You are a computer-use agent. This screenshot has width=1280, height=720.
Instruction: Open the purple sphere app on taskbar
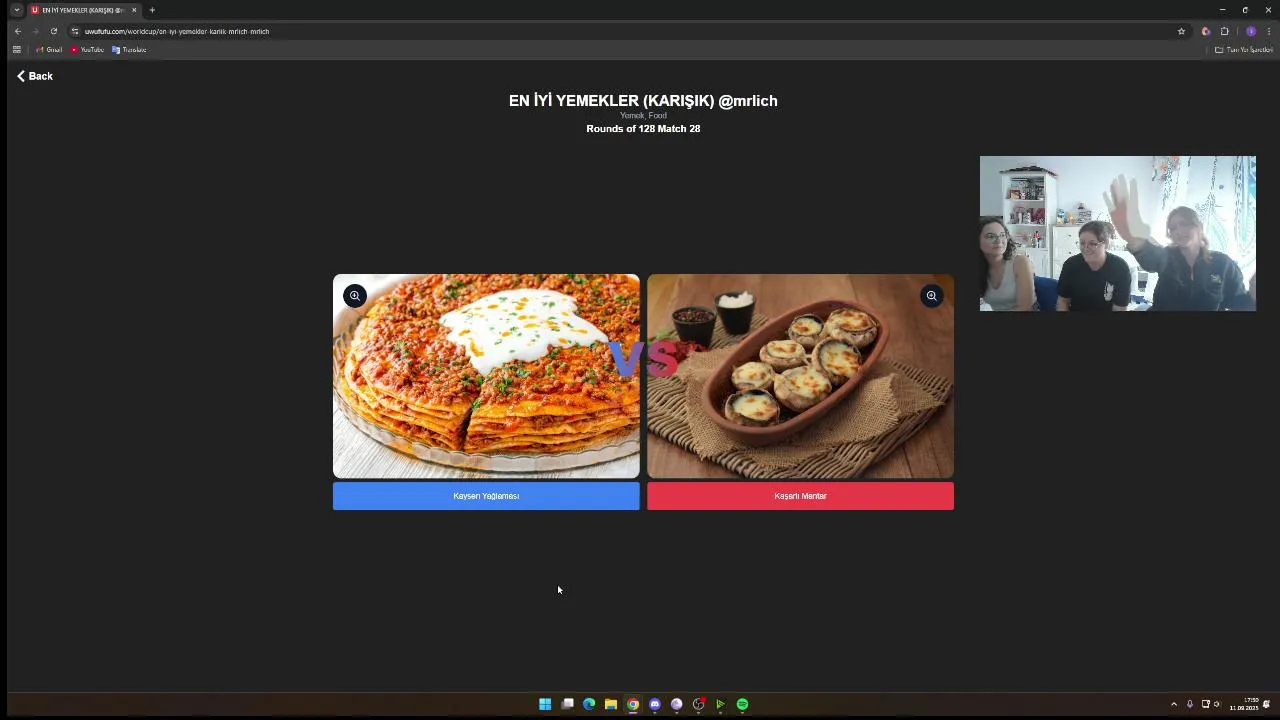677,704
